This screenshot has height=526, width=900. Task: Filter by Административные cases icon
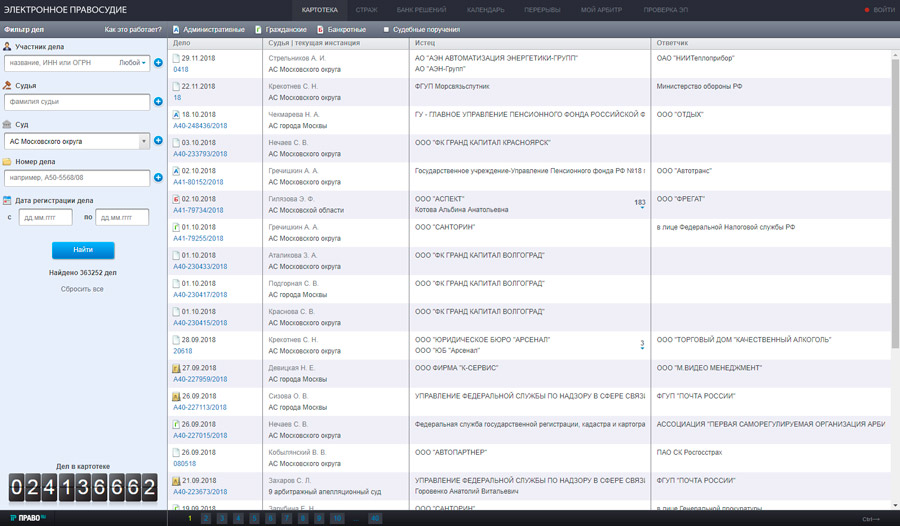click(x=176, y=29)
